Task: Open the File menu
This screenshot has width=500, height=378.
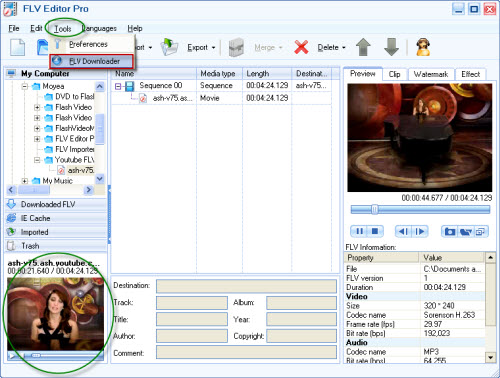Action: (14, 28)
